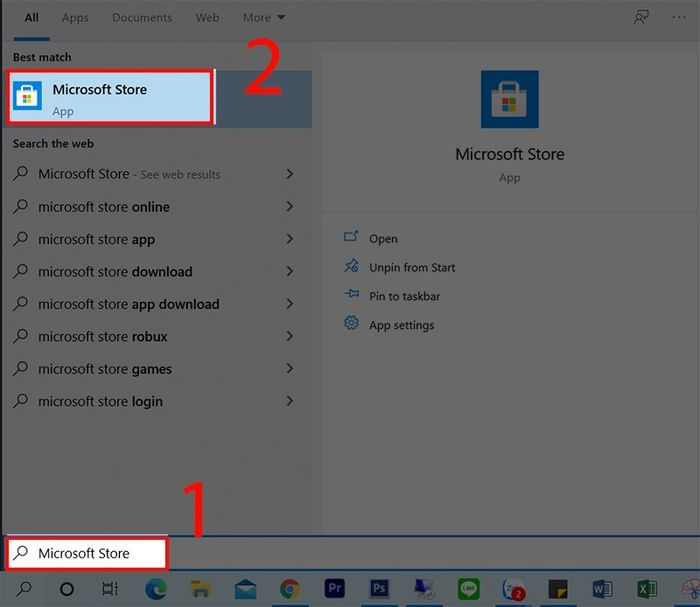This screenshot has height=607, width=700.
Task: Click the App settings gear icon
Action: coord(351,323)
